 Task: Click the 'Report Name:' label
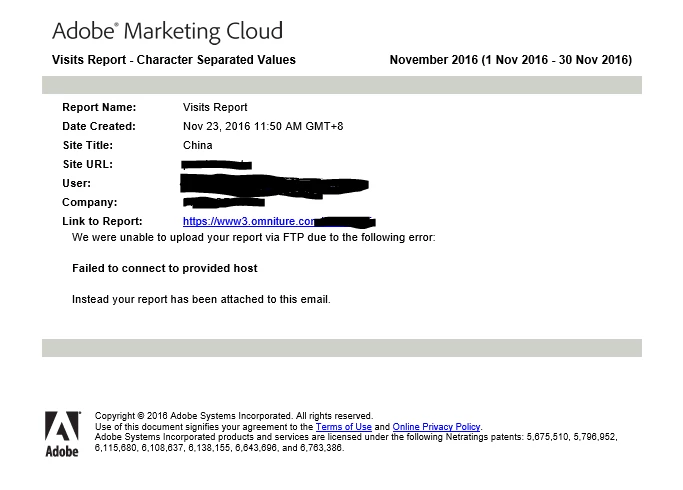point(99,107)
